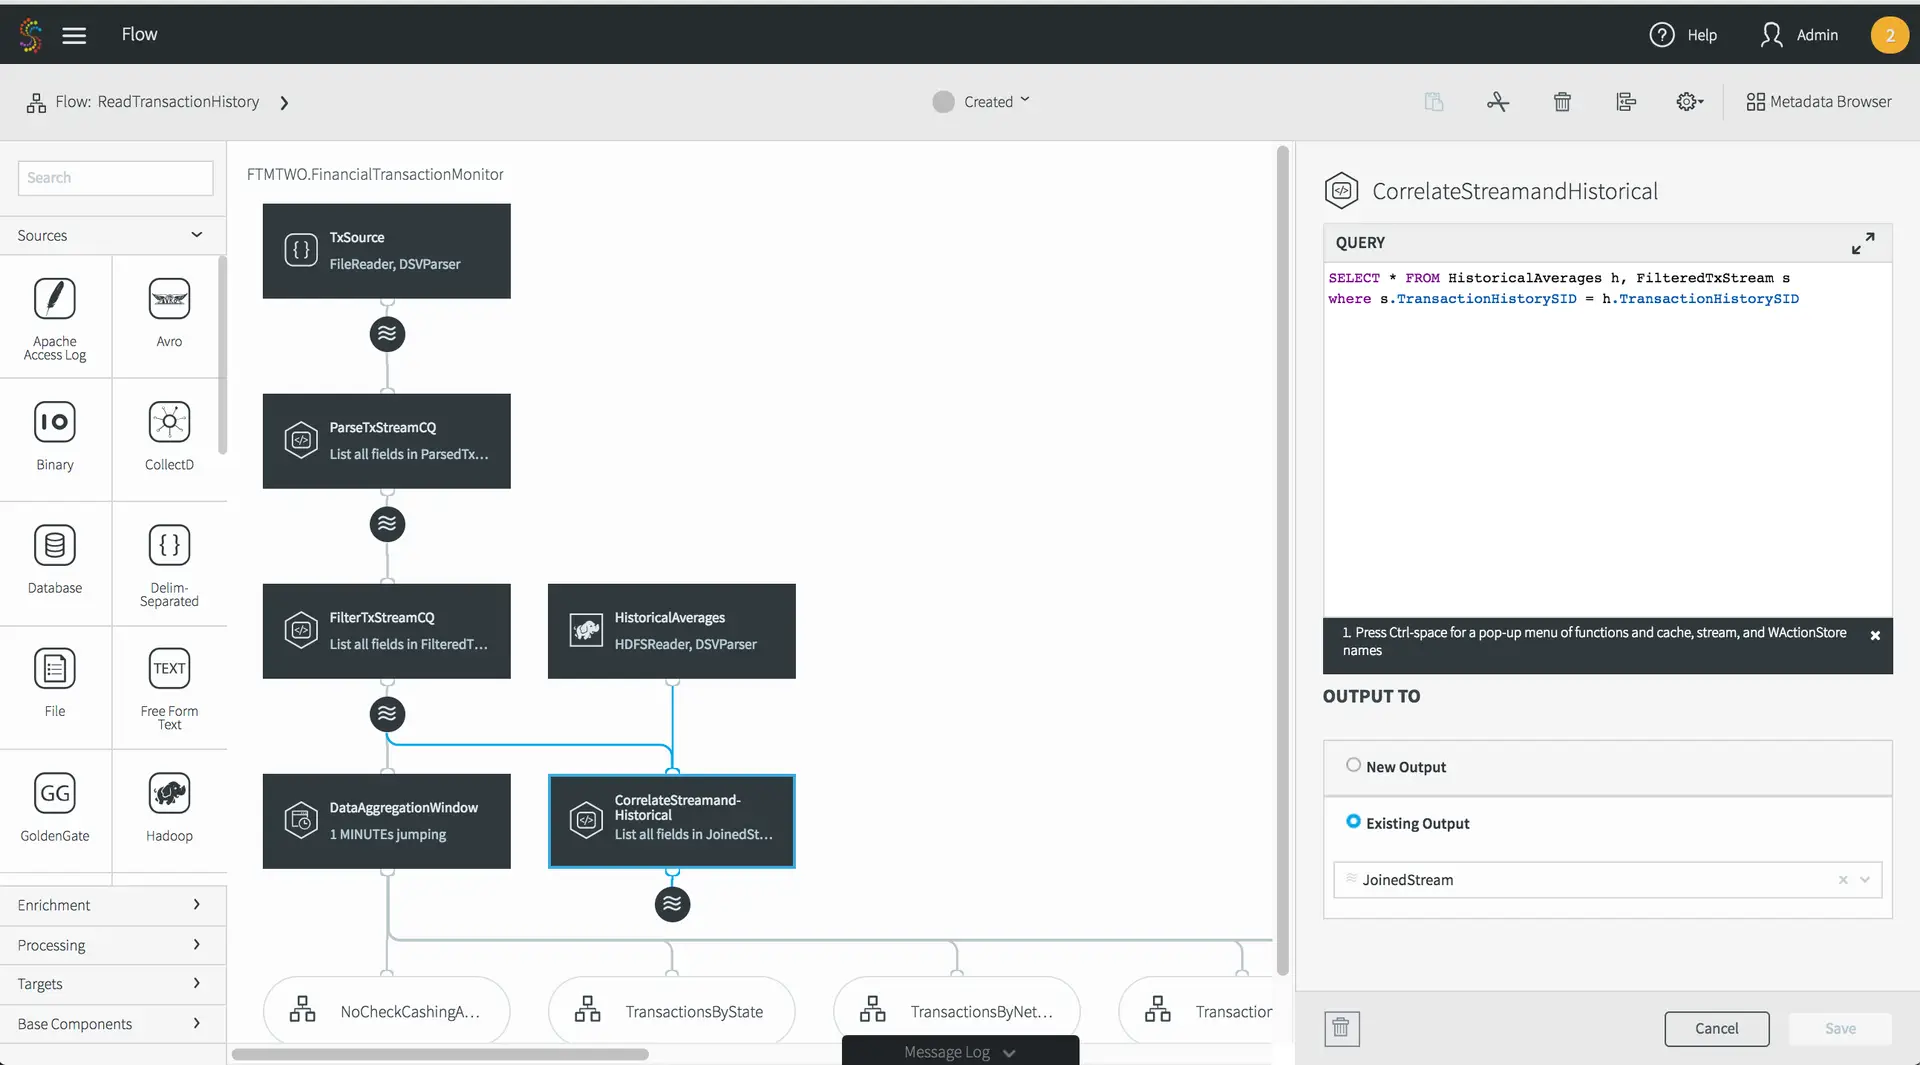The width and height of the screenshot is (1920, 1065).
Task: Select the New Output radio button
Action: point(1353,765)
